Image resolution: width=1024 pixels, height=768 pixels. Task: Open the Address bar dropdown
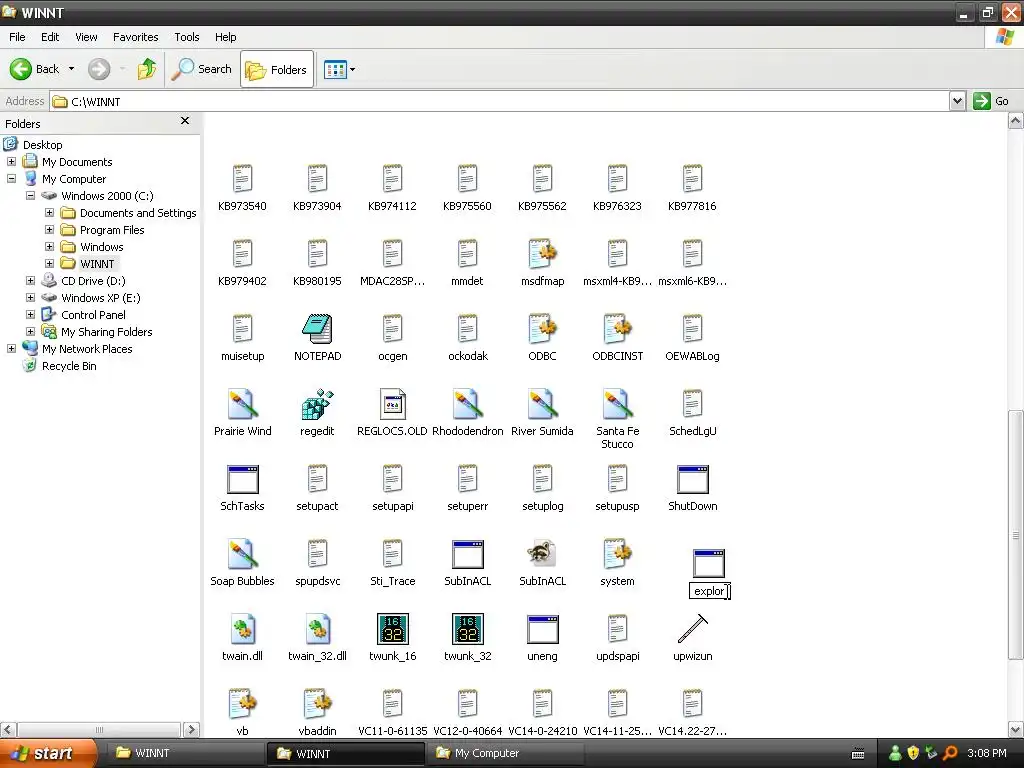(x=957, y=101)
